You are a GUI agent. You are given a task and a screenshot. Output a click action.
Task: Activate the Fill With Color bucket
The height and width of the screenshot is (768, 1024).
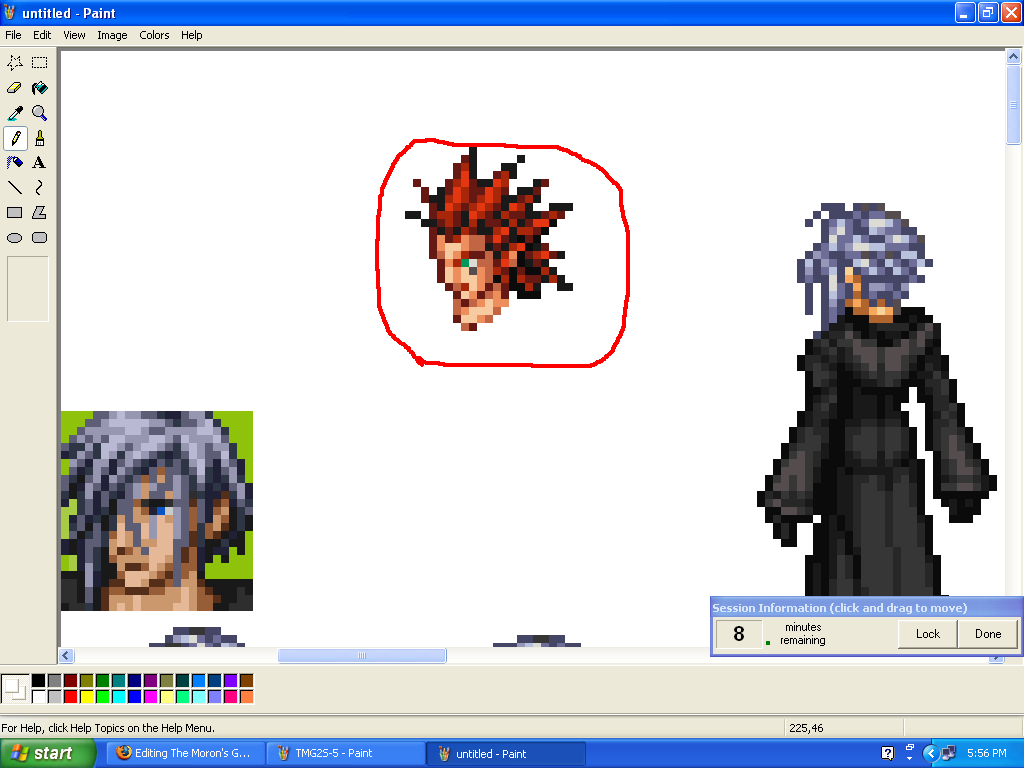point(40,88)
